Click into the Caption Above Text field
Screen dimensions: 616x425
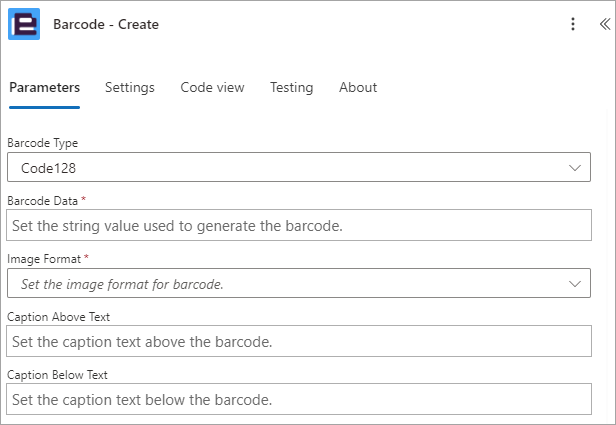[x=299, y=341]
